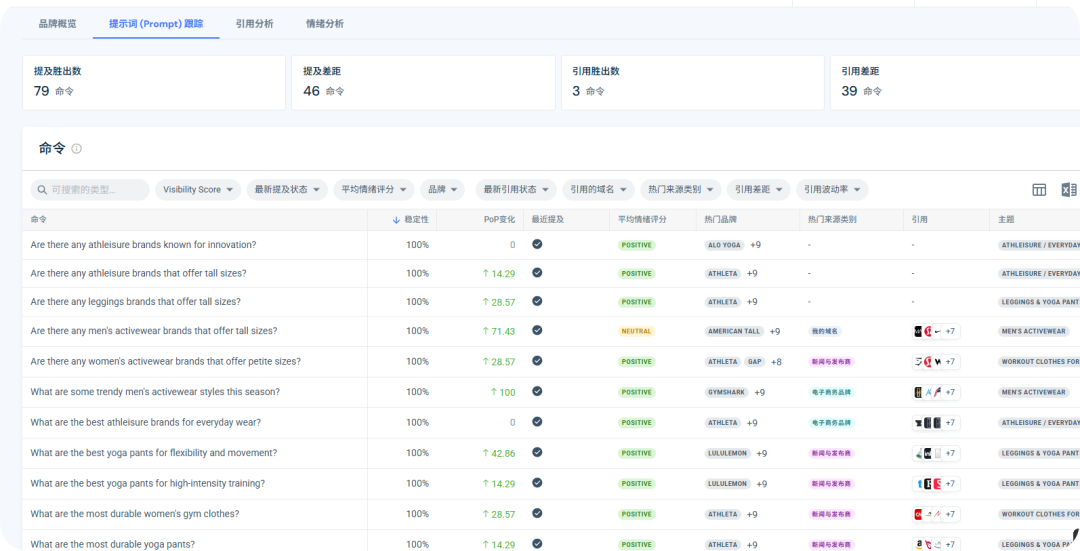Click the 热门品牌 column header

coord(720,220)
